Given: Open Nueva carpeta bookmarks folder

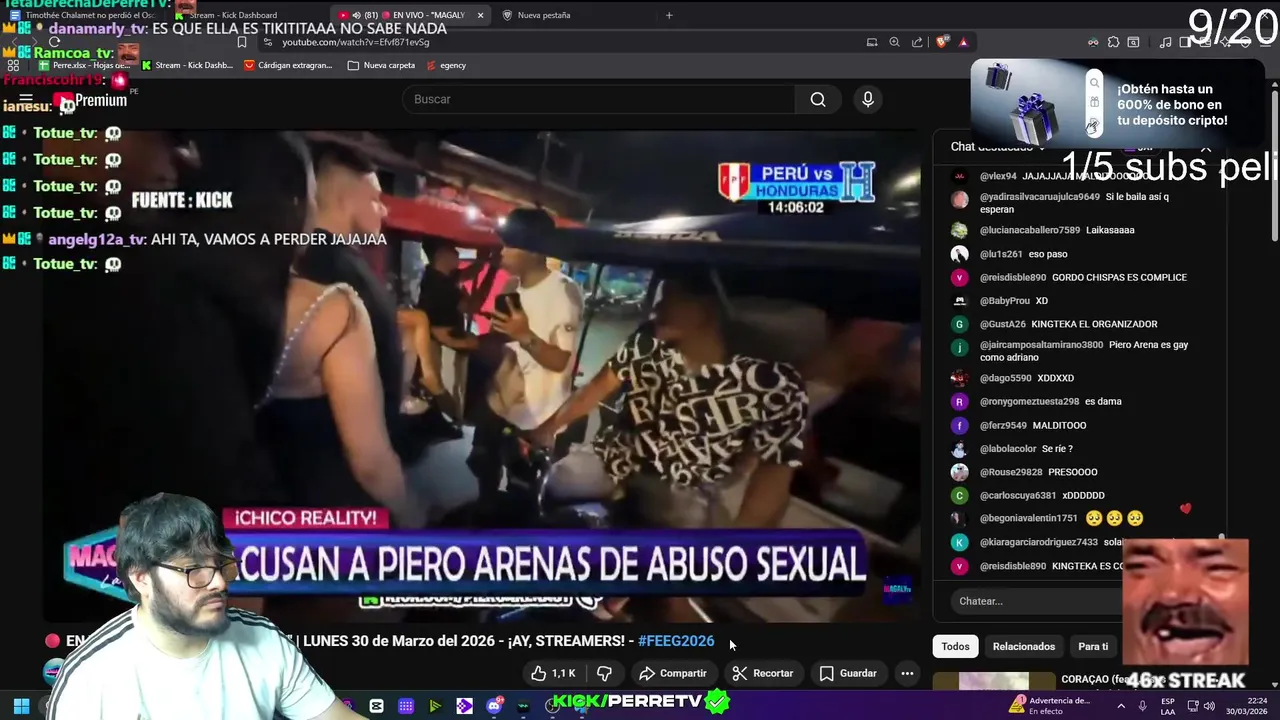Looking at the screenshot, I should coord(381,65).
